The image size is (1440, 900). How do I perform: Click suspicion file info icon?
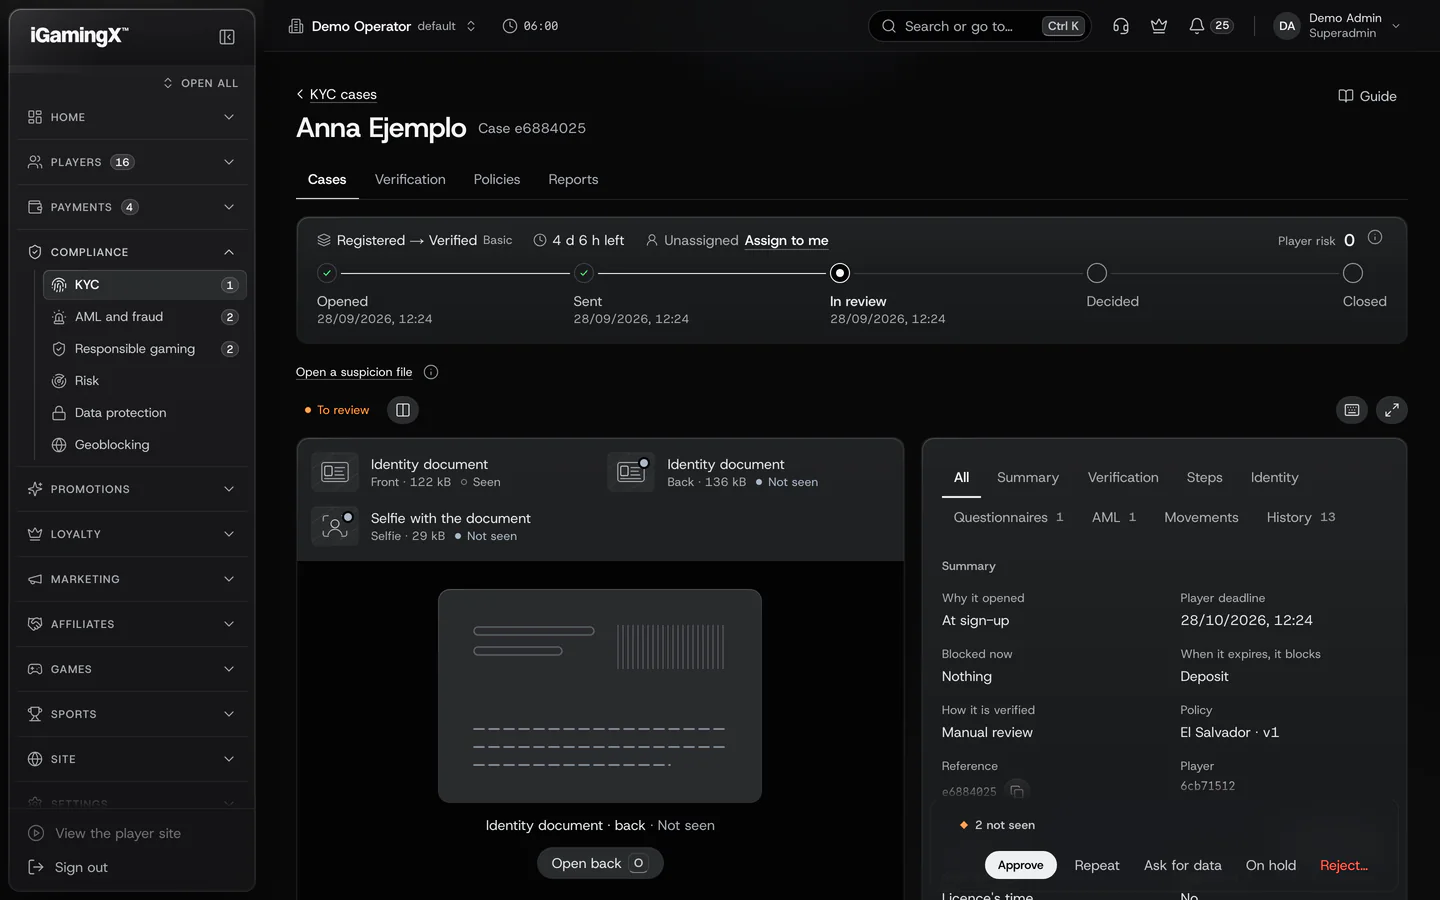[431, 372]
